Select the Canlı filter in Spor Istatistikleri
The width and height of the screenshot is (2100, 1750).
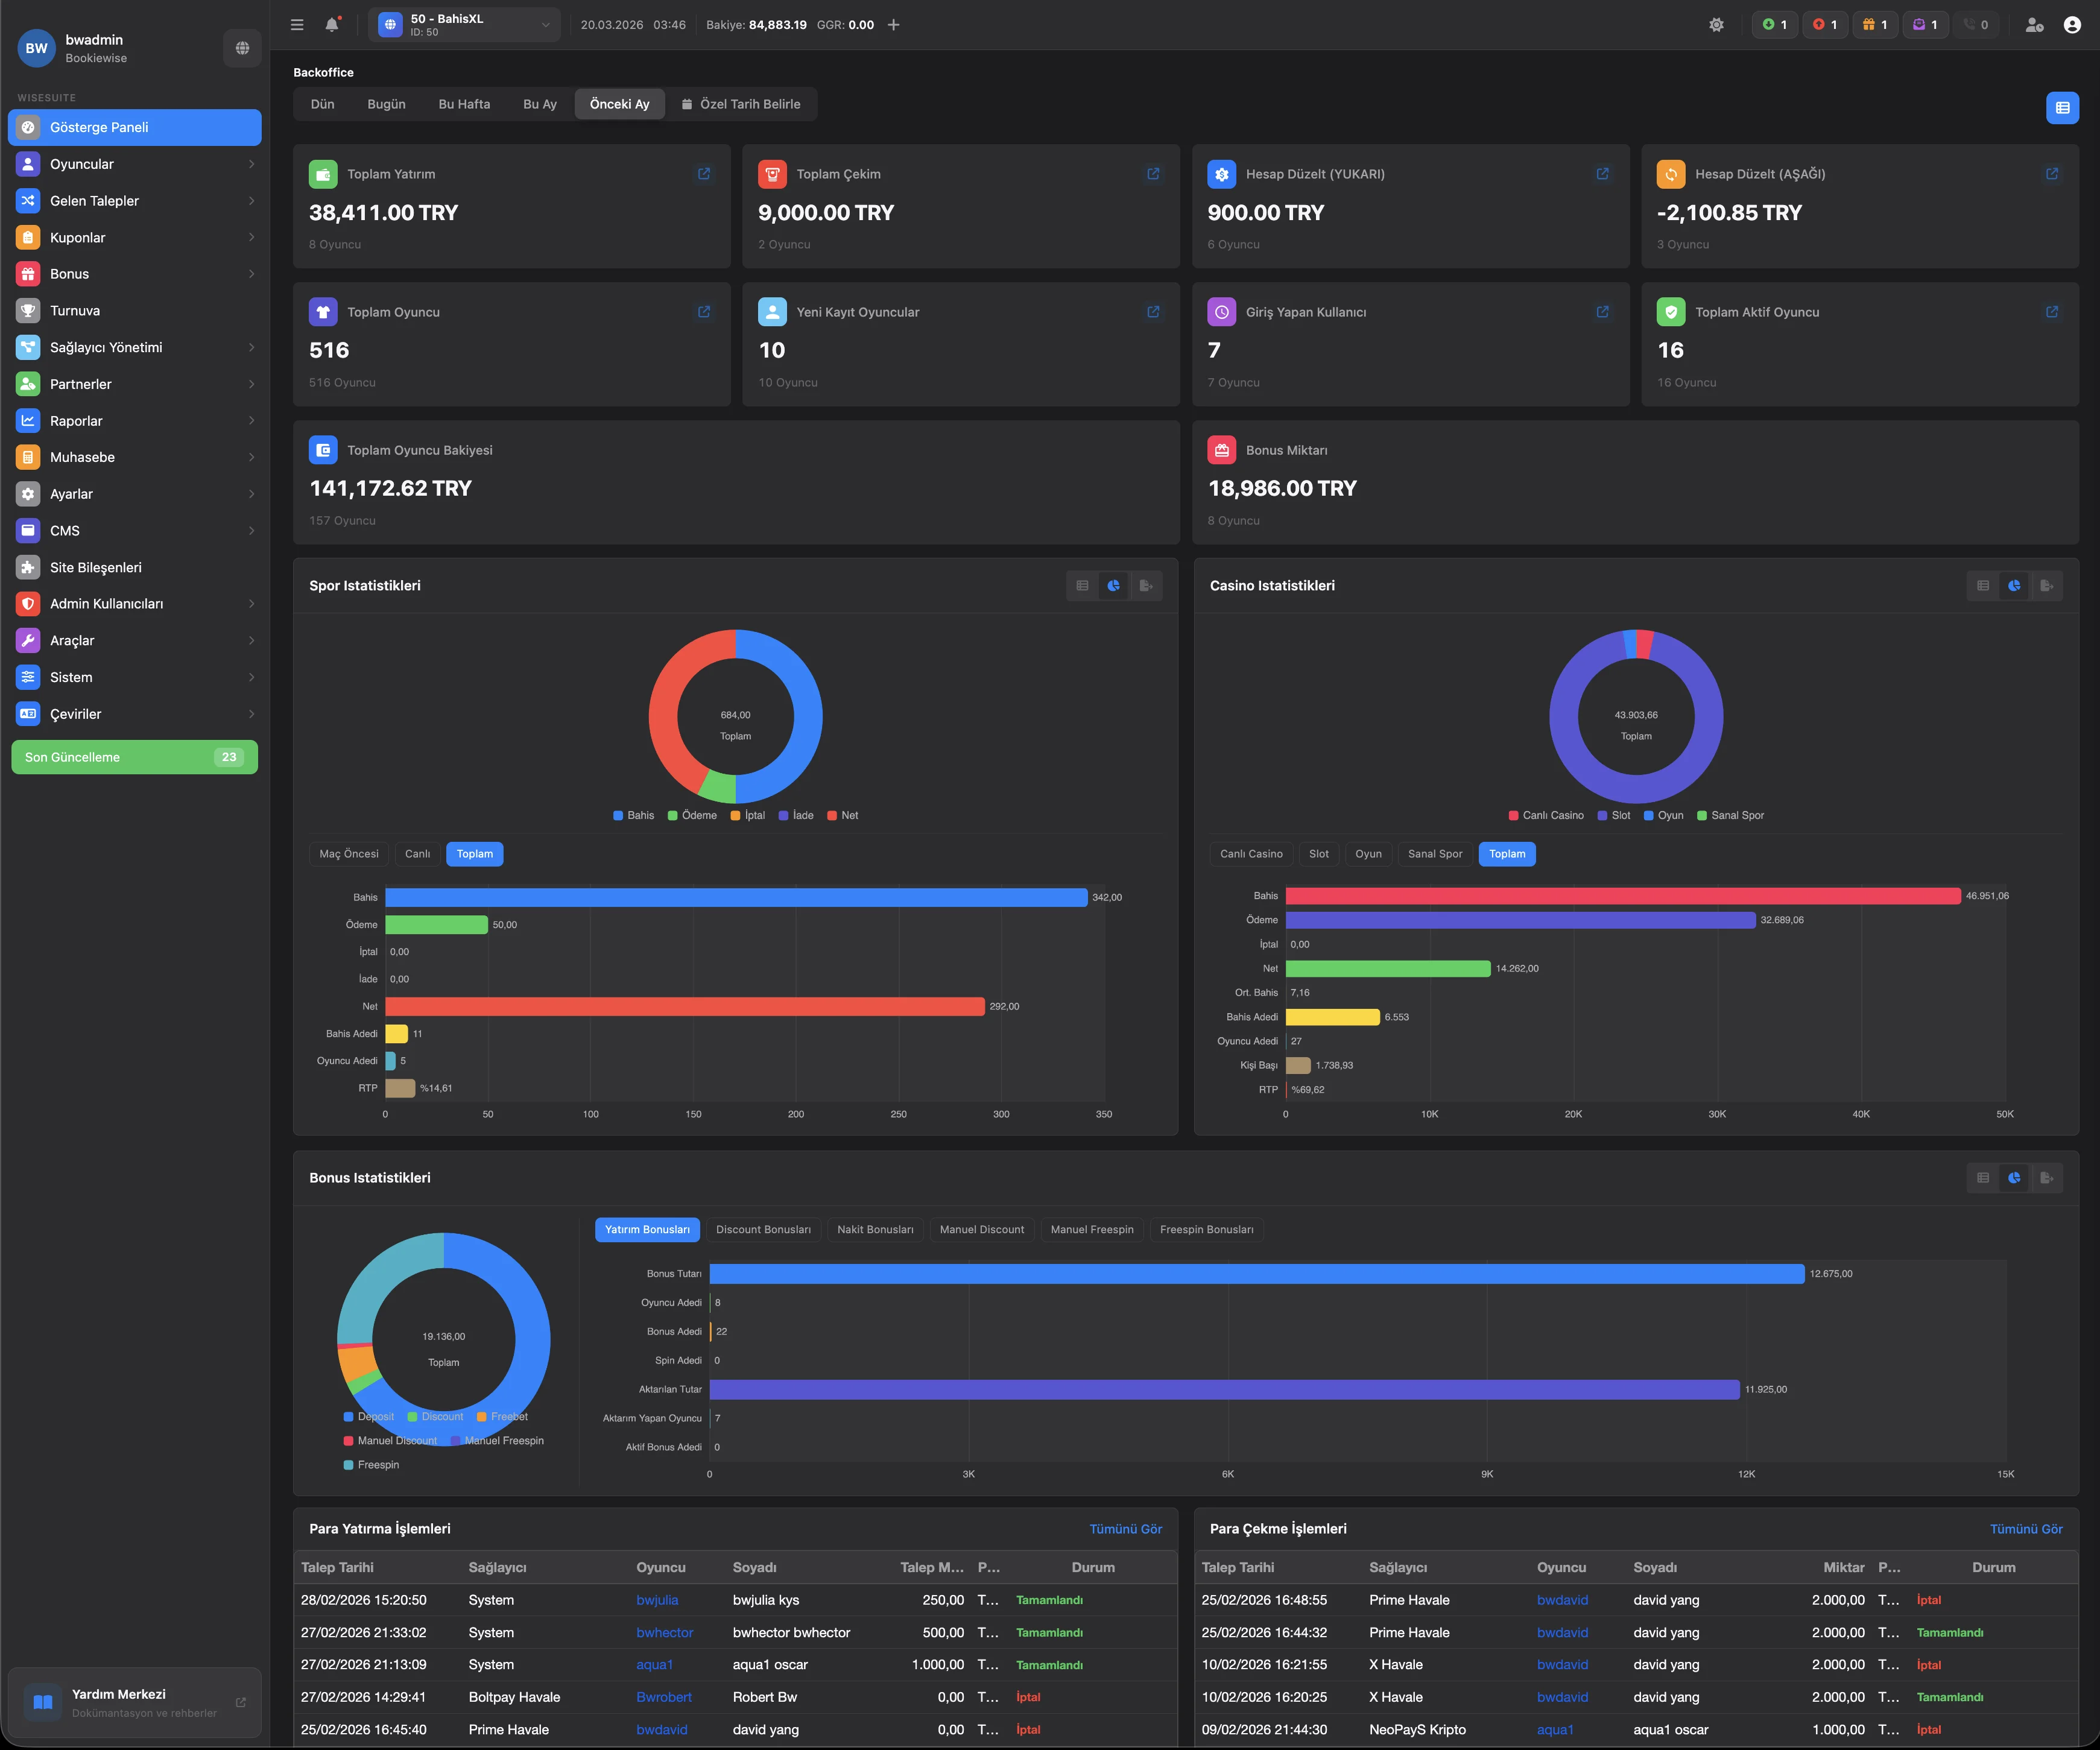click(x=417, y=854)
